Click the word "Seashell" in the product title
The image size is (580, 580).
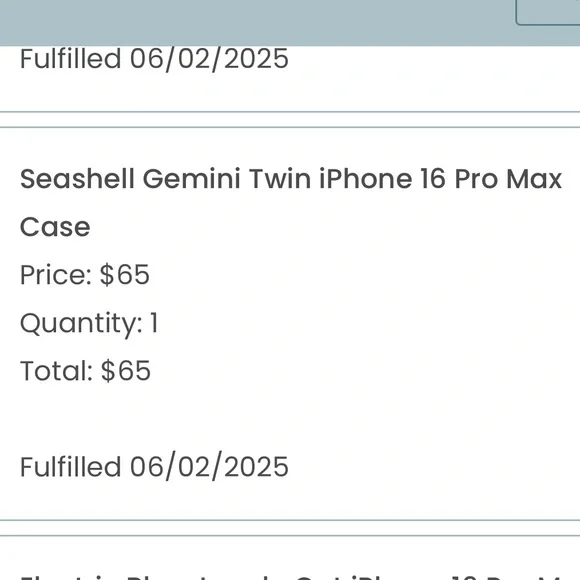pyautogui.click(x=77, y=179)
